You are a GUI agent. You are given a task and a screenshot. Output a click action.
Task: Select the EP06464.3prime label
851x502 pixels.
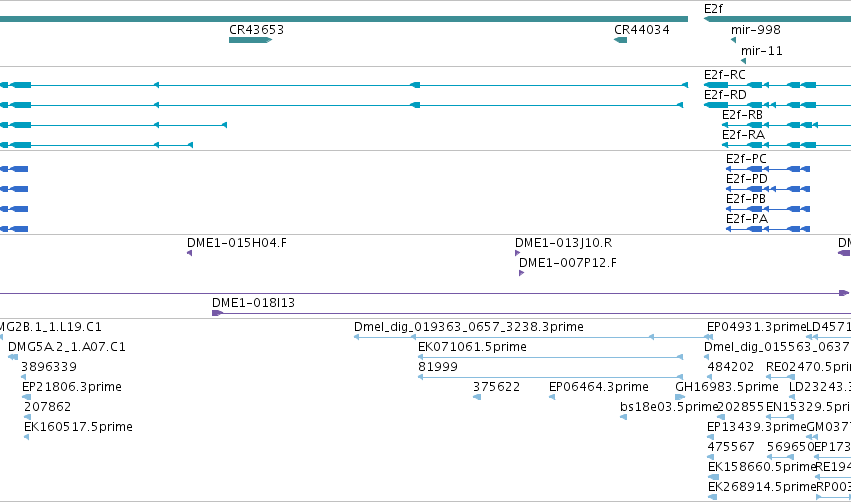pyautogui.click(x=599, y=387)
